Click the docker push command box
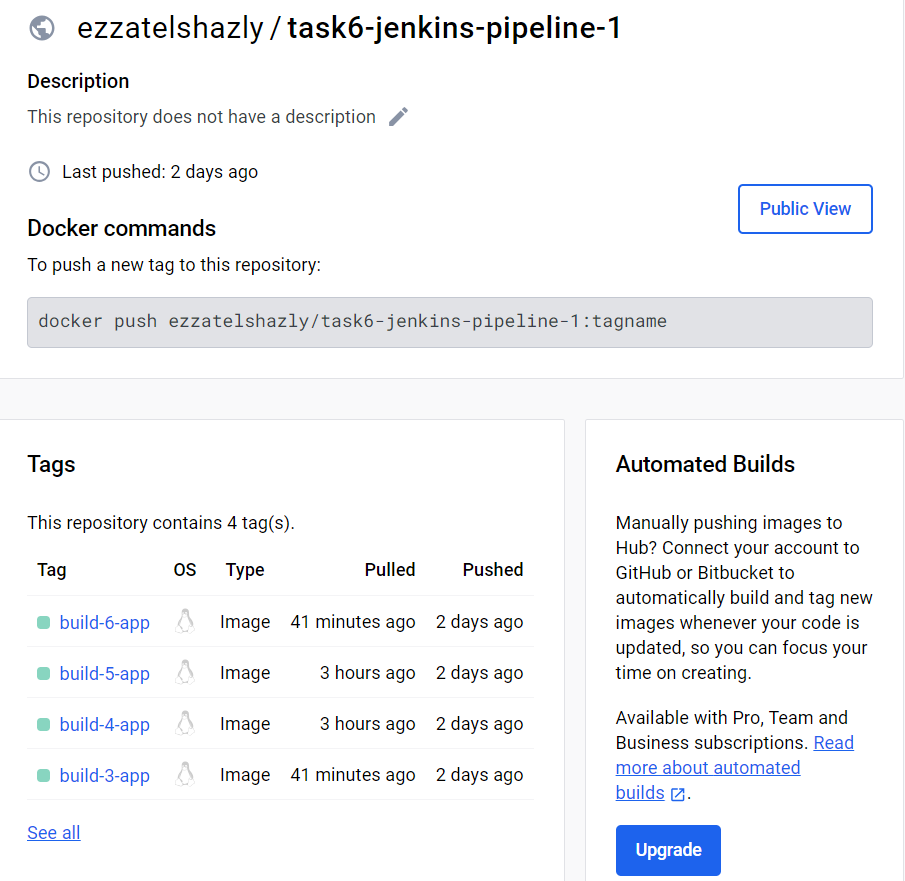This screenshot has width=905, height=881. click(449, 322)
